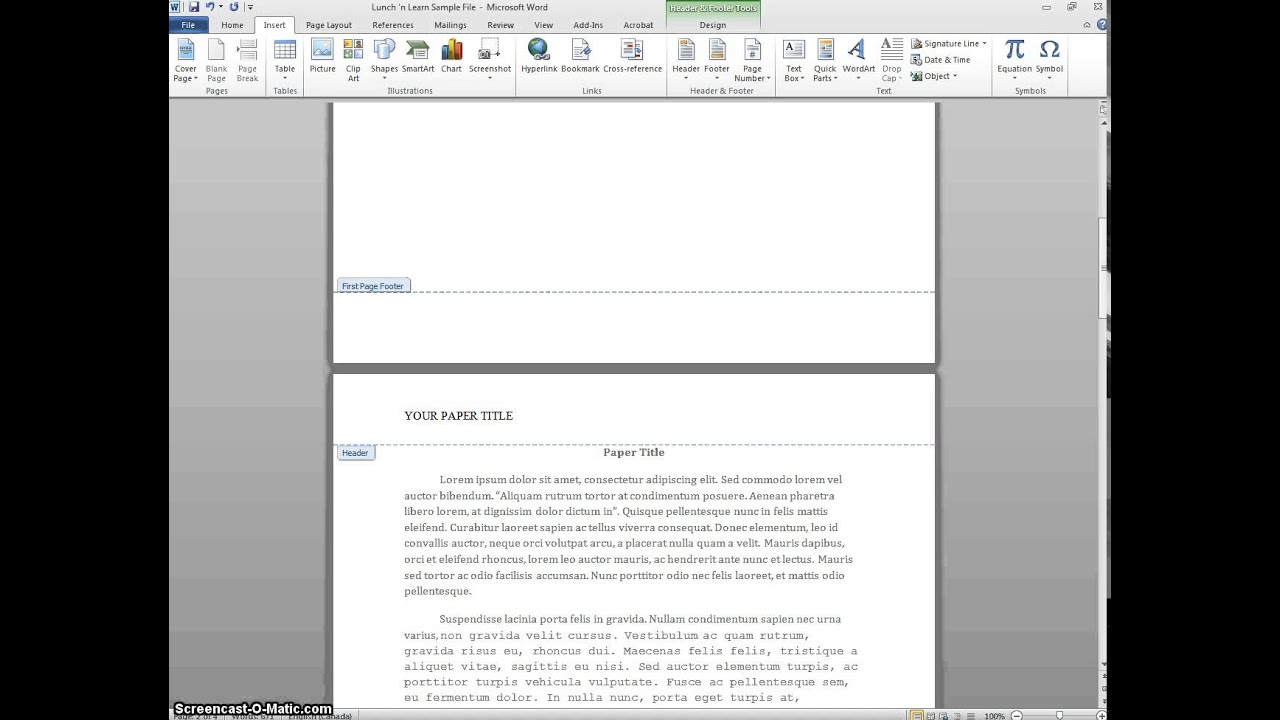Viewport: 1280px width, 720px height.
Task: Undo last action in Quick Access Toolbar
Action: point(210,7)
